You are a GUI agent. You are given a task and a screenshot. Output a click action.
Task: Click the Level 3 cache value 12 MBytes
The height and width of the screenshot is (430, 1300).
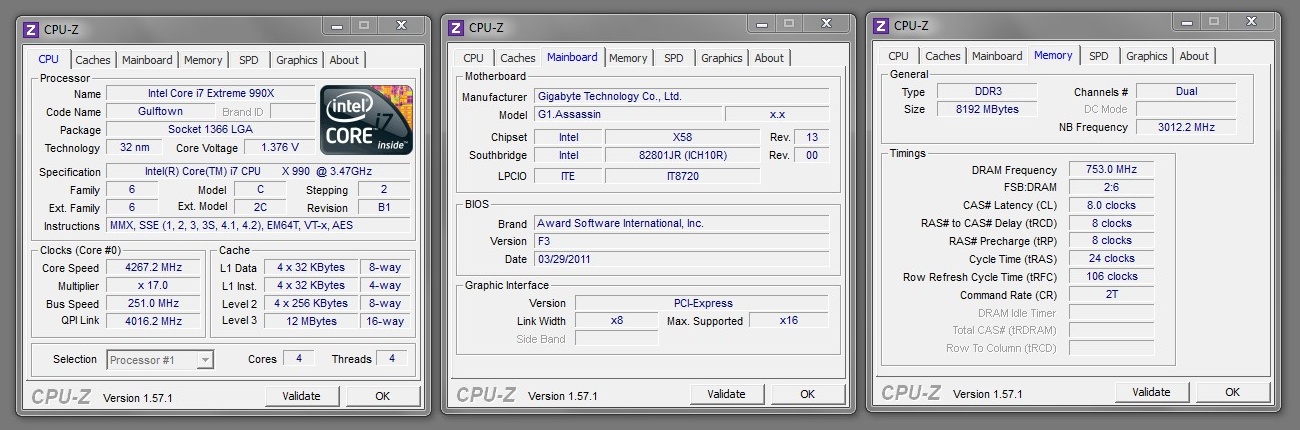tap(312, 322)
